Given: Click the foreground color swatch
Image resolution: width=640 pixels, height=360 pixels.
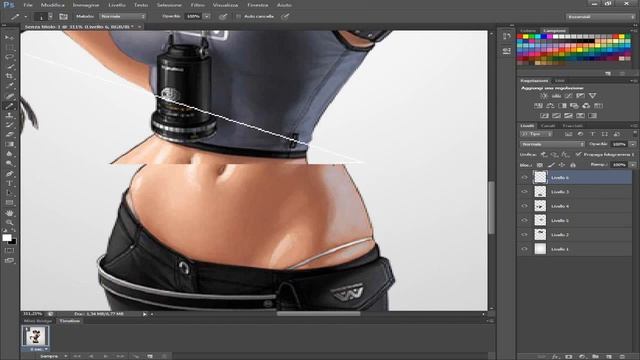Looking at the screenshot, I should (7, 238).
